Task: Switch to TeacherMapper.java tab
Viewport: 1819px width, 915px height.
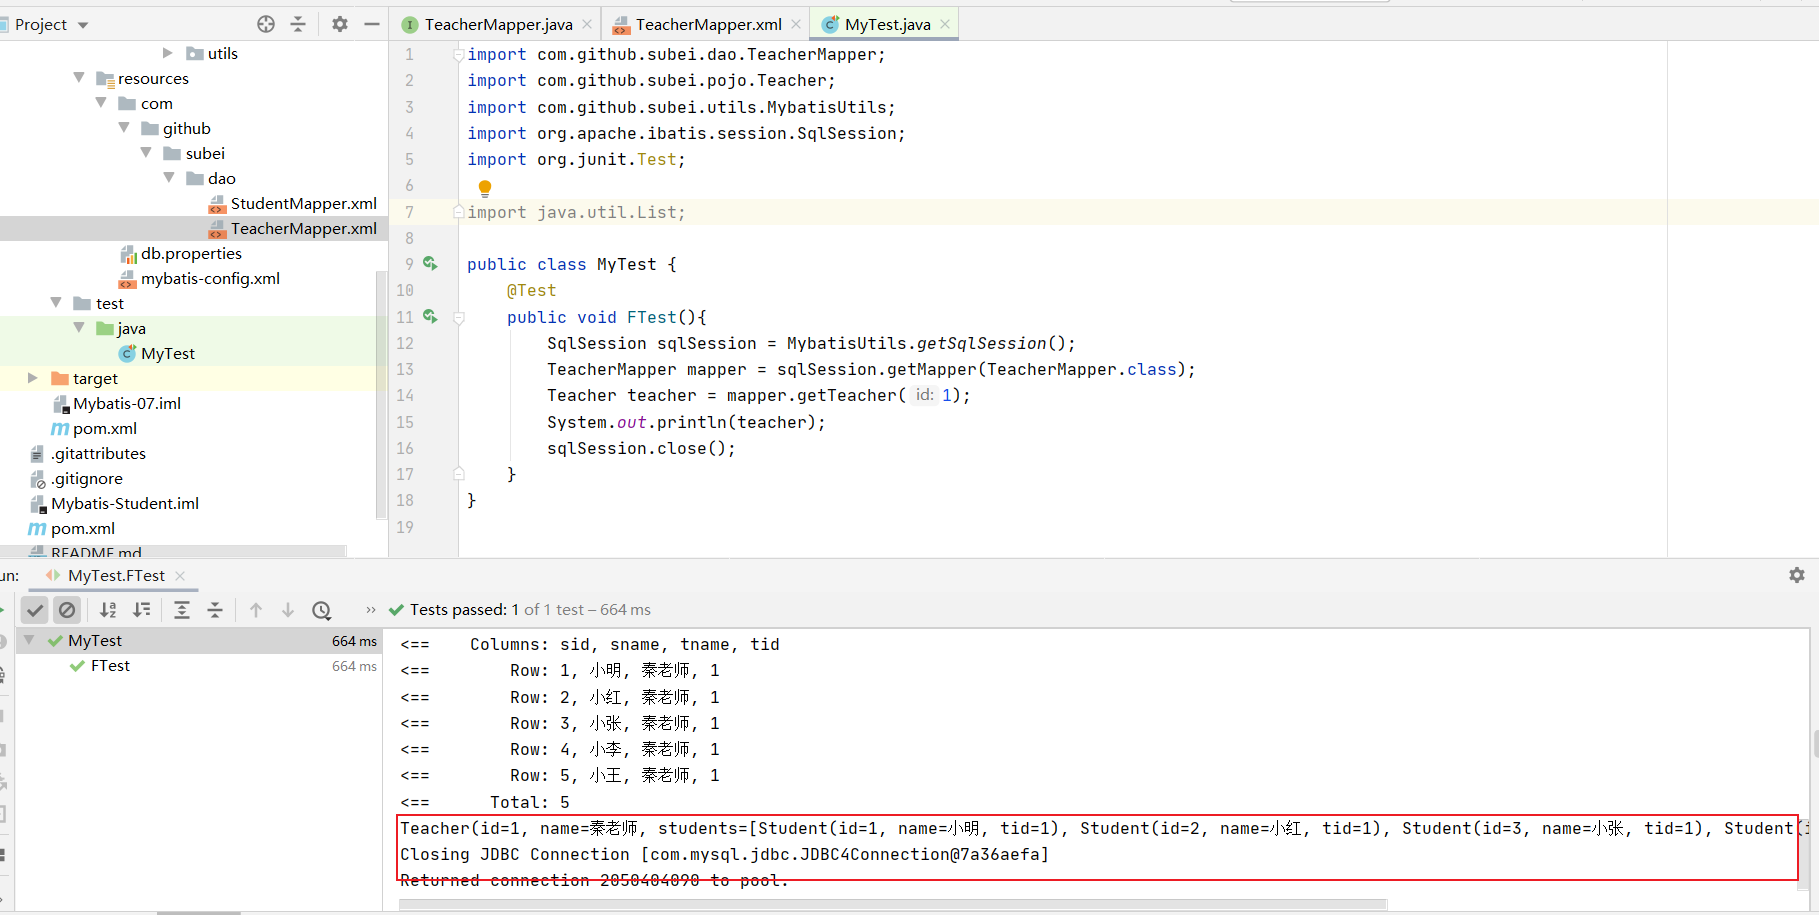Action: (497, 24)
